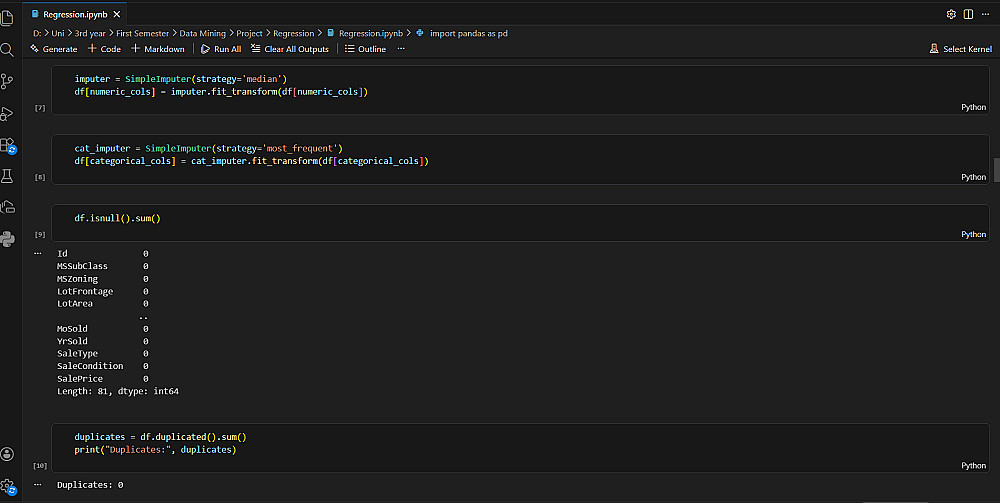Viewport: 1000px width, 503px height.
Task: Open the Manage gear menu
Action: click(7, 486)
